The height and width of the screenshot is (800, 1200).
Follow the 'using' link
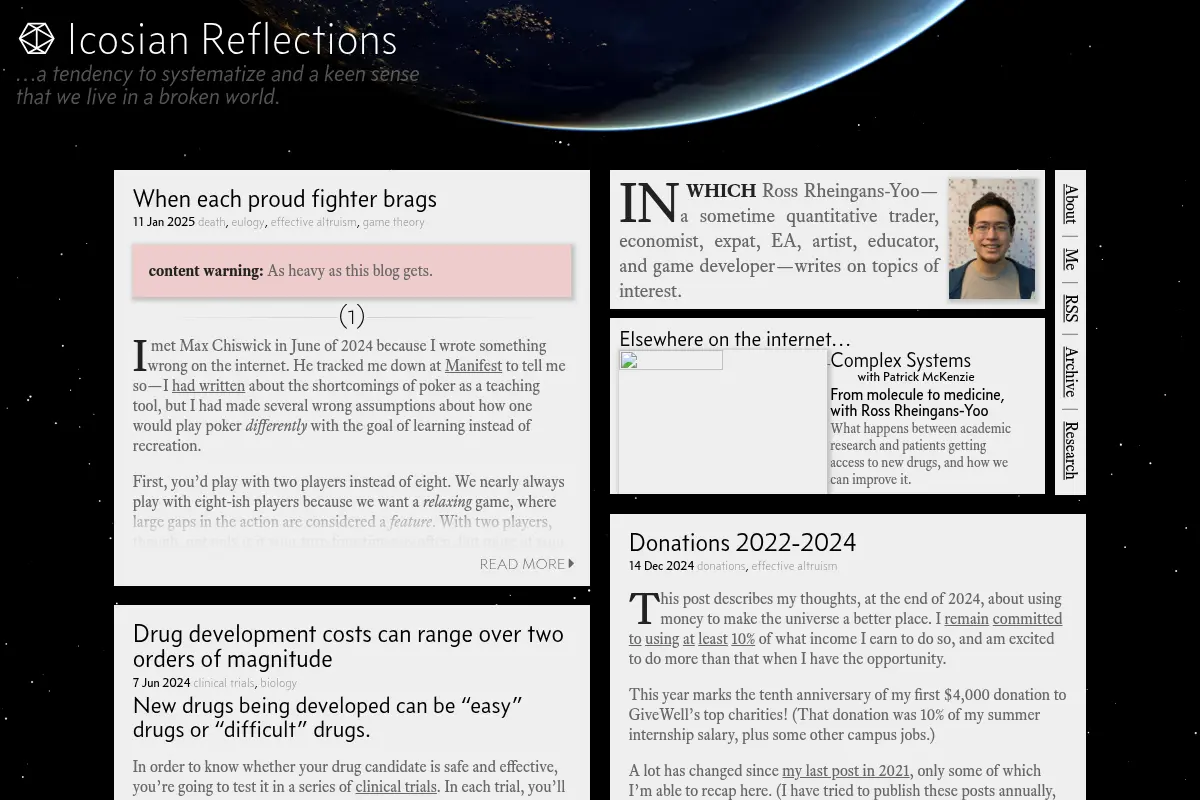[x=662, y=639]
